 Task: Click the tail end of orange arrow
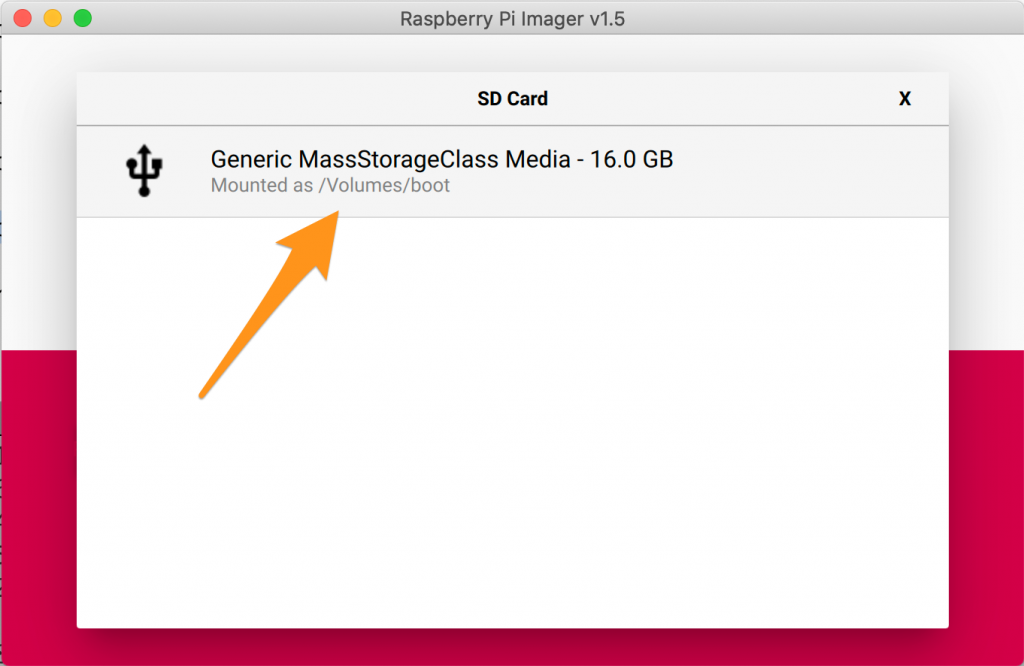(x=204, y=394)
